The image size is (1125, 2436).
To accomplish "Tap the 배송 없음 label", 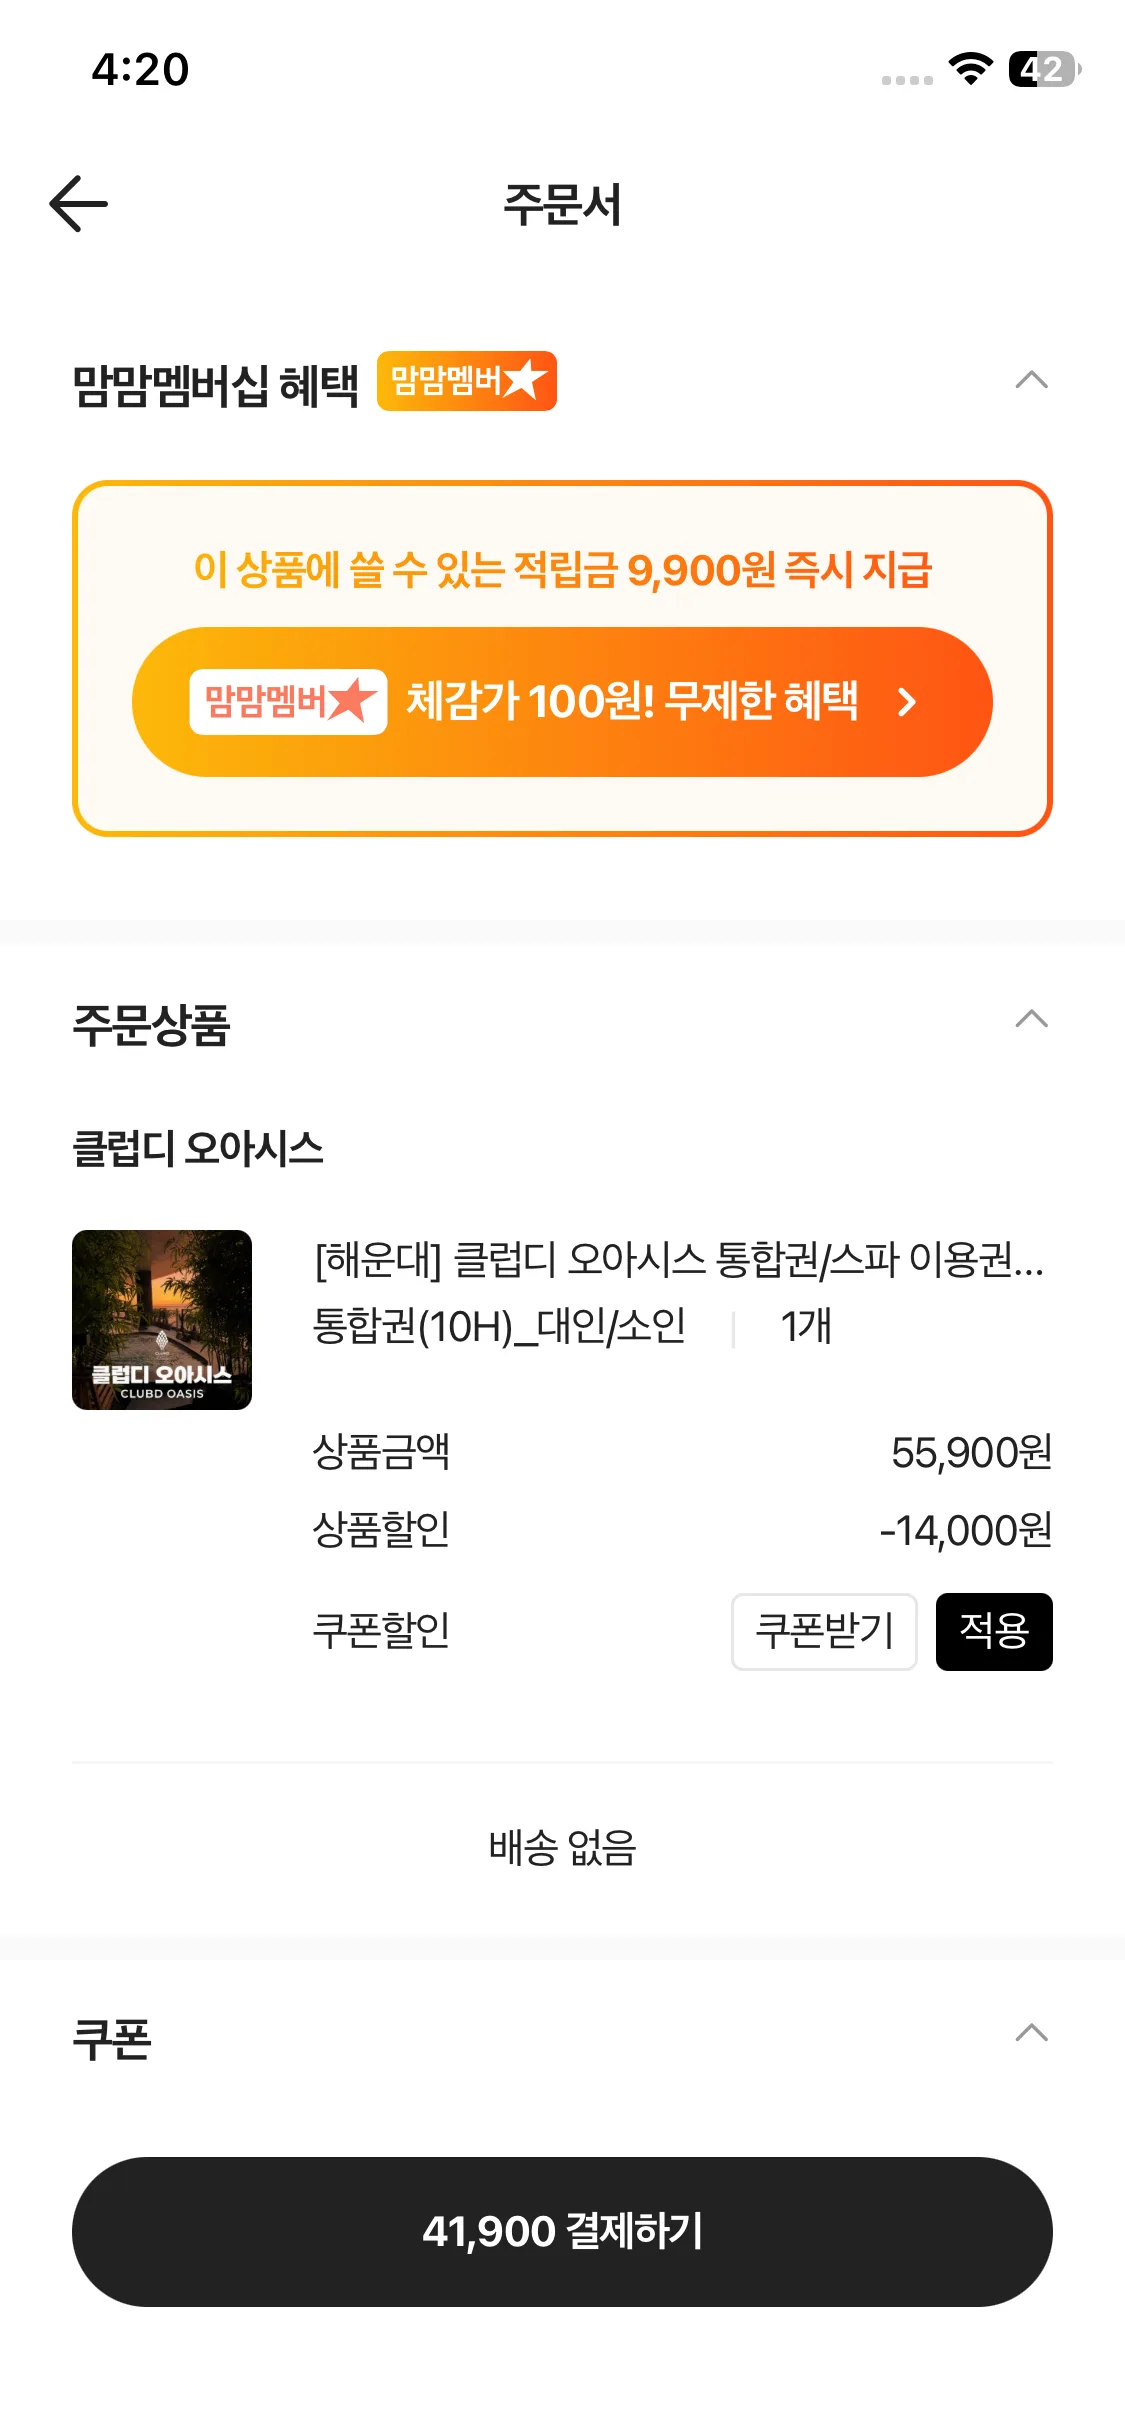I will pos(562,1847).
